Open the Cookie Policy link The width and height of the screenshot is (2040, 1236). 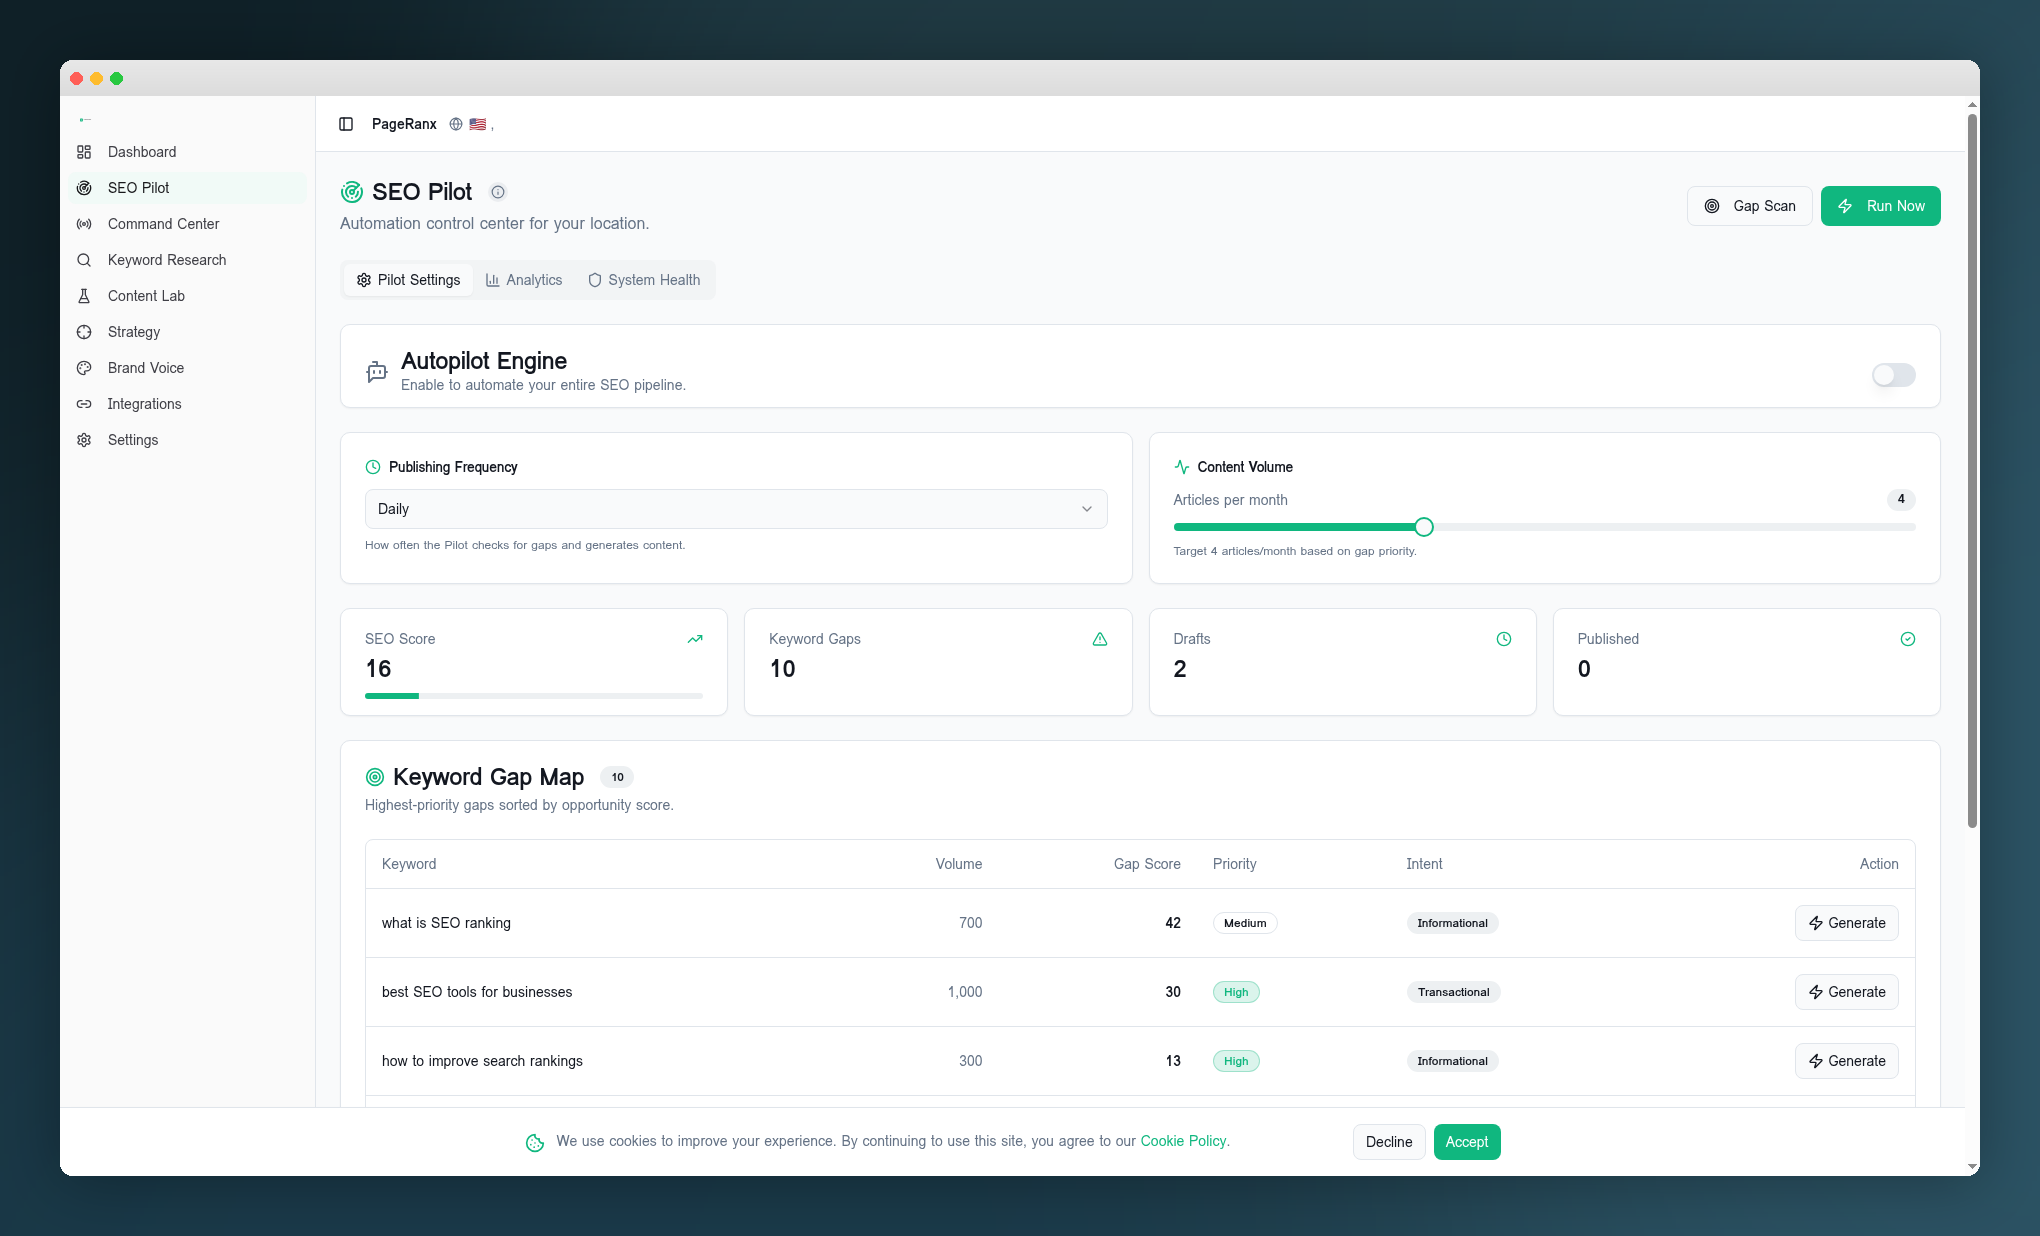(x=1183, y=1141)
